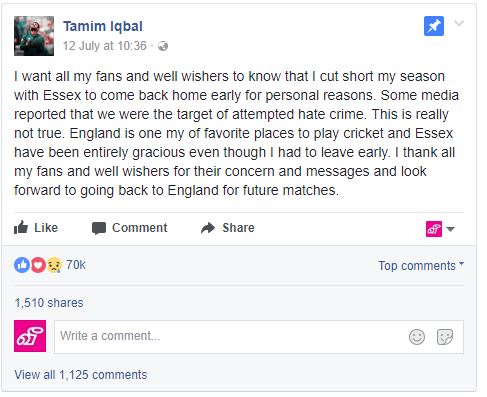Click the pink page avatar beside Share row
Screen dimensions: 487x397
(x=434, y=229)
